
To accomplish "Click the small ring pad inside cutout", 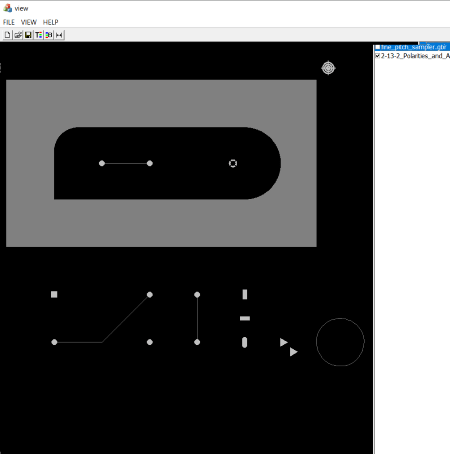I will [x=233, y=163].
